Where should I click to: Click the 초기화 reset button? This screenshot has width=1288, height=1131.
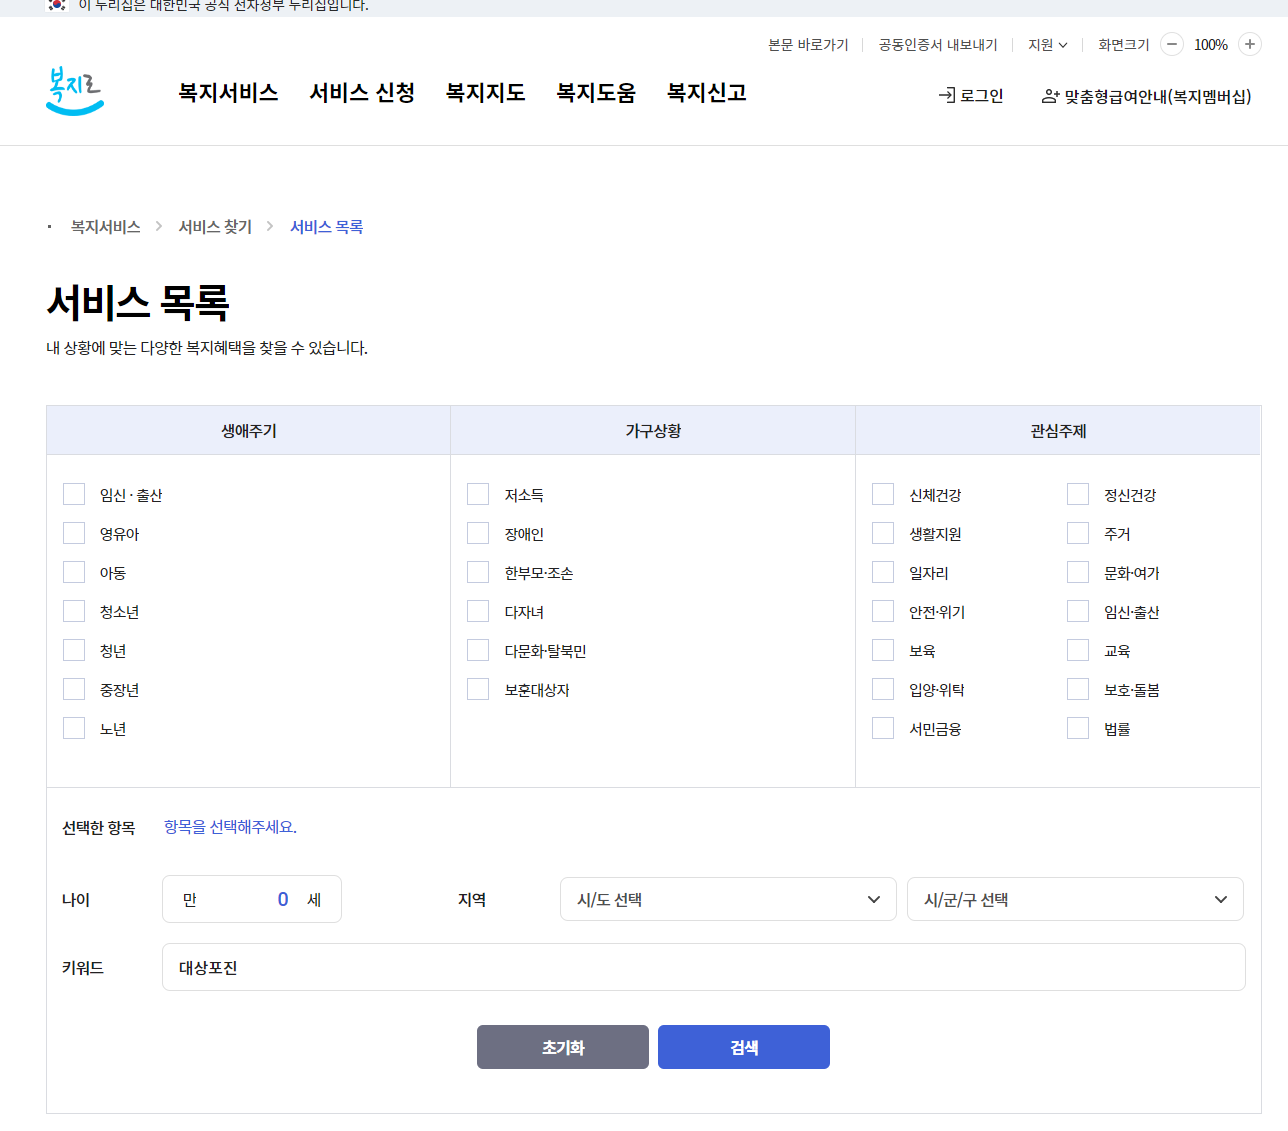(562, 1047)
